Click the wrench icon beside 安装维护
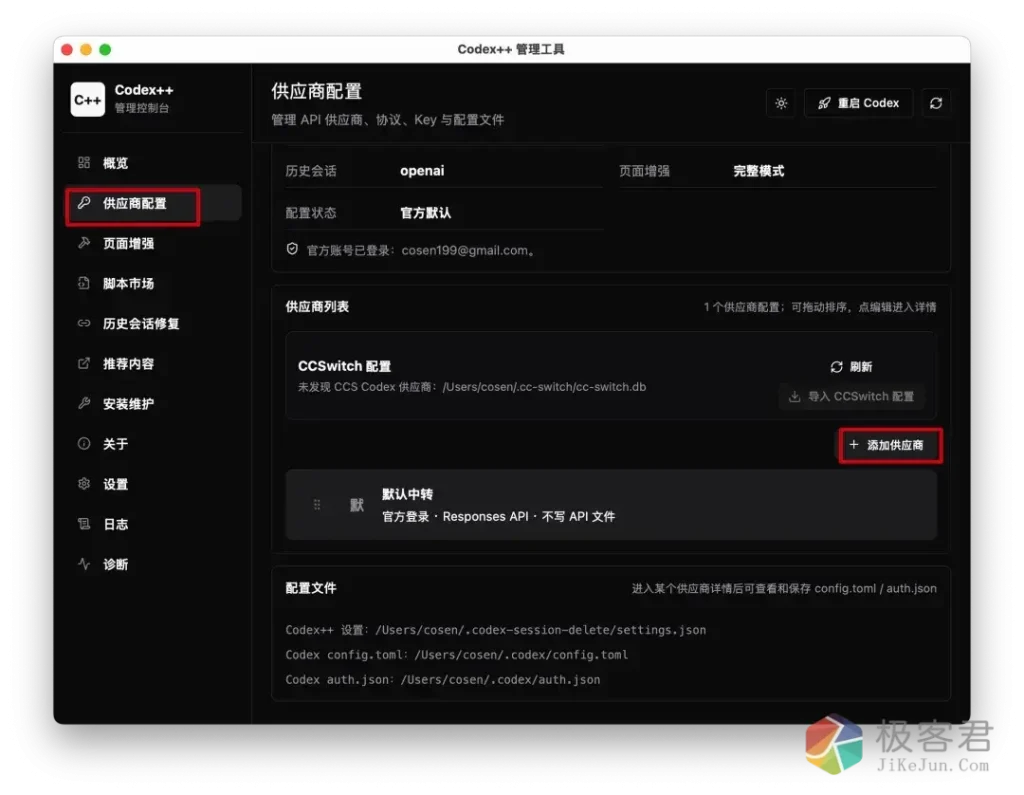Image resolution: width=1024 pixels, height=795 pixels. pos(84,403)
